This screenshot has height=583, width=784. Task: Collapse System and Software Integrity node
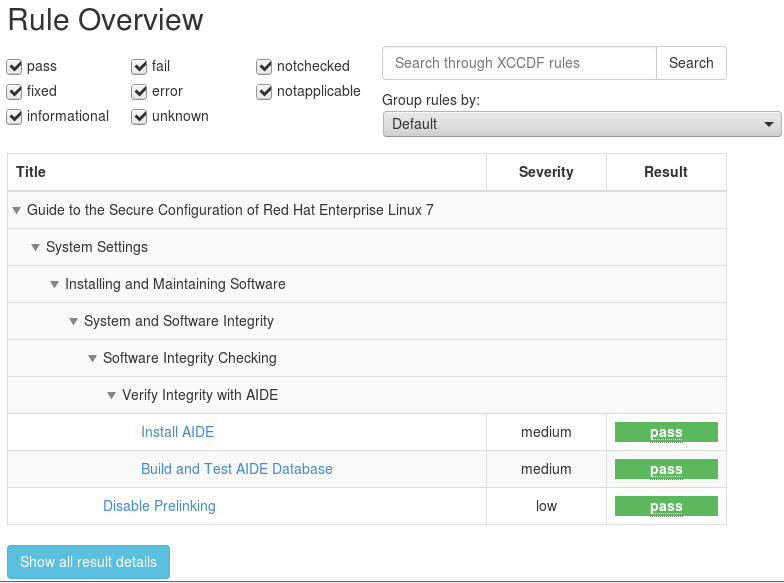pos(74,321)
